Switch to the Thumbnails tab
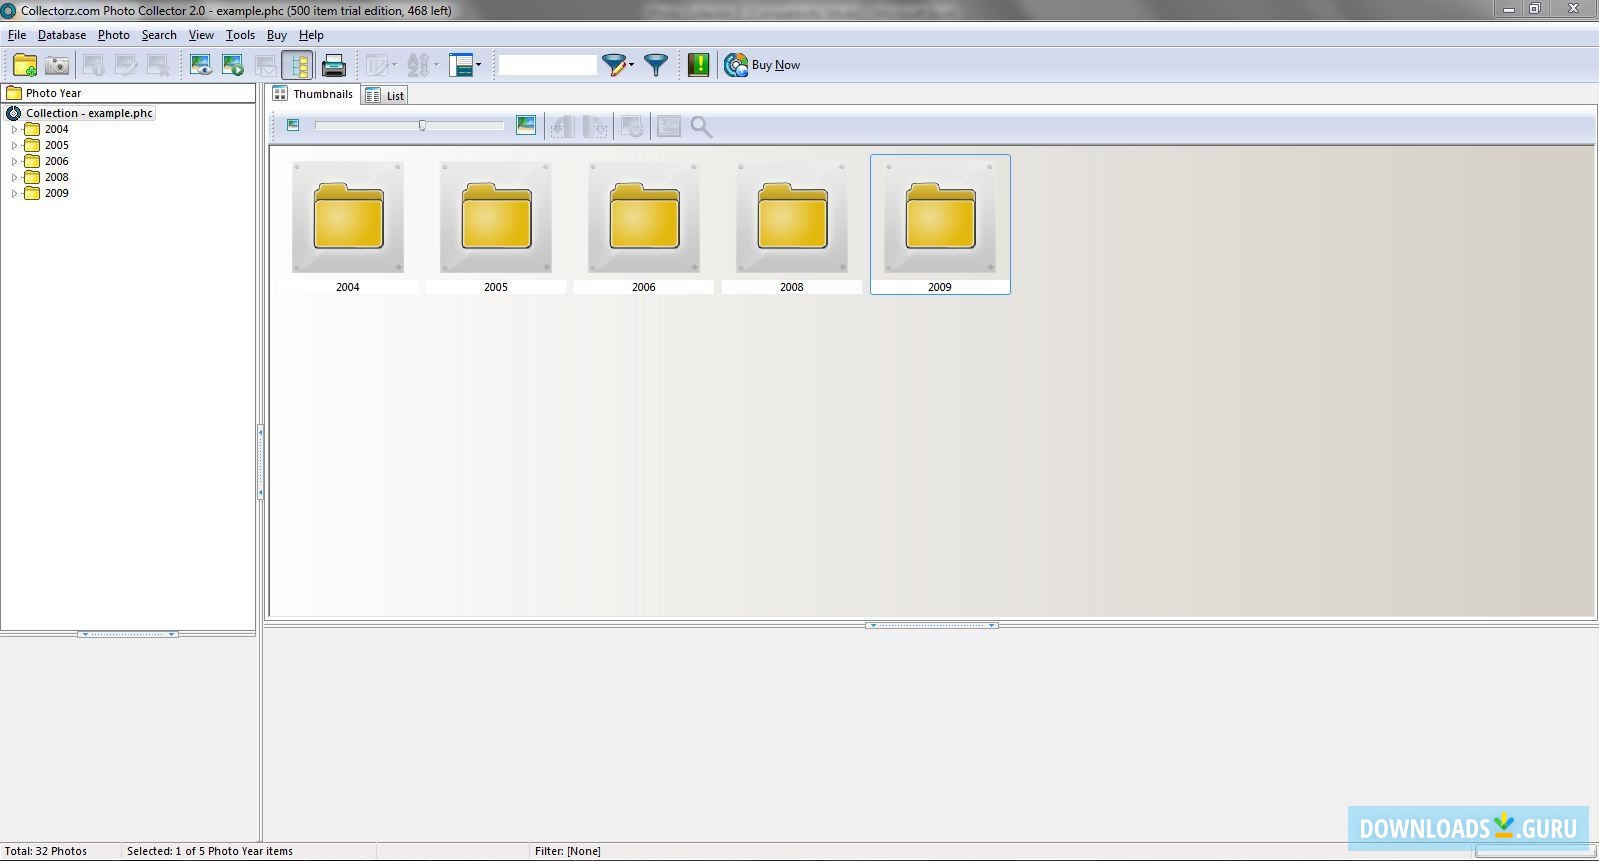Viewport: 1599px width, 861px height. point(314,94)
